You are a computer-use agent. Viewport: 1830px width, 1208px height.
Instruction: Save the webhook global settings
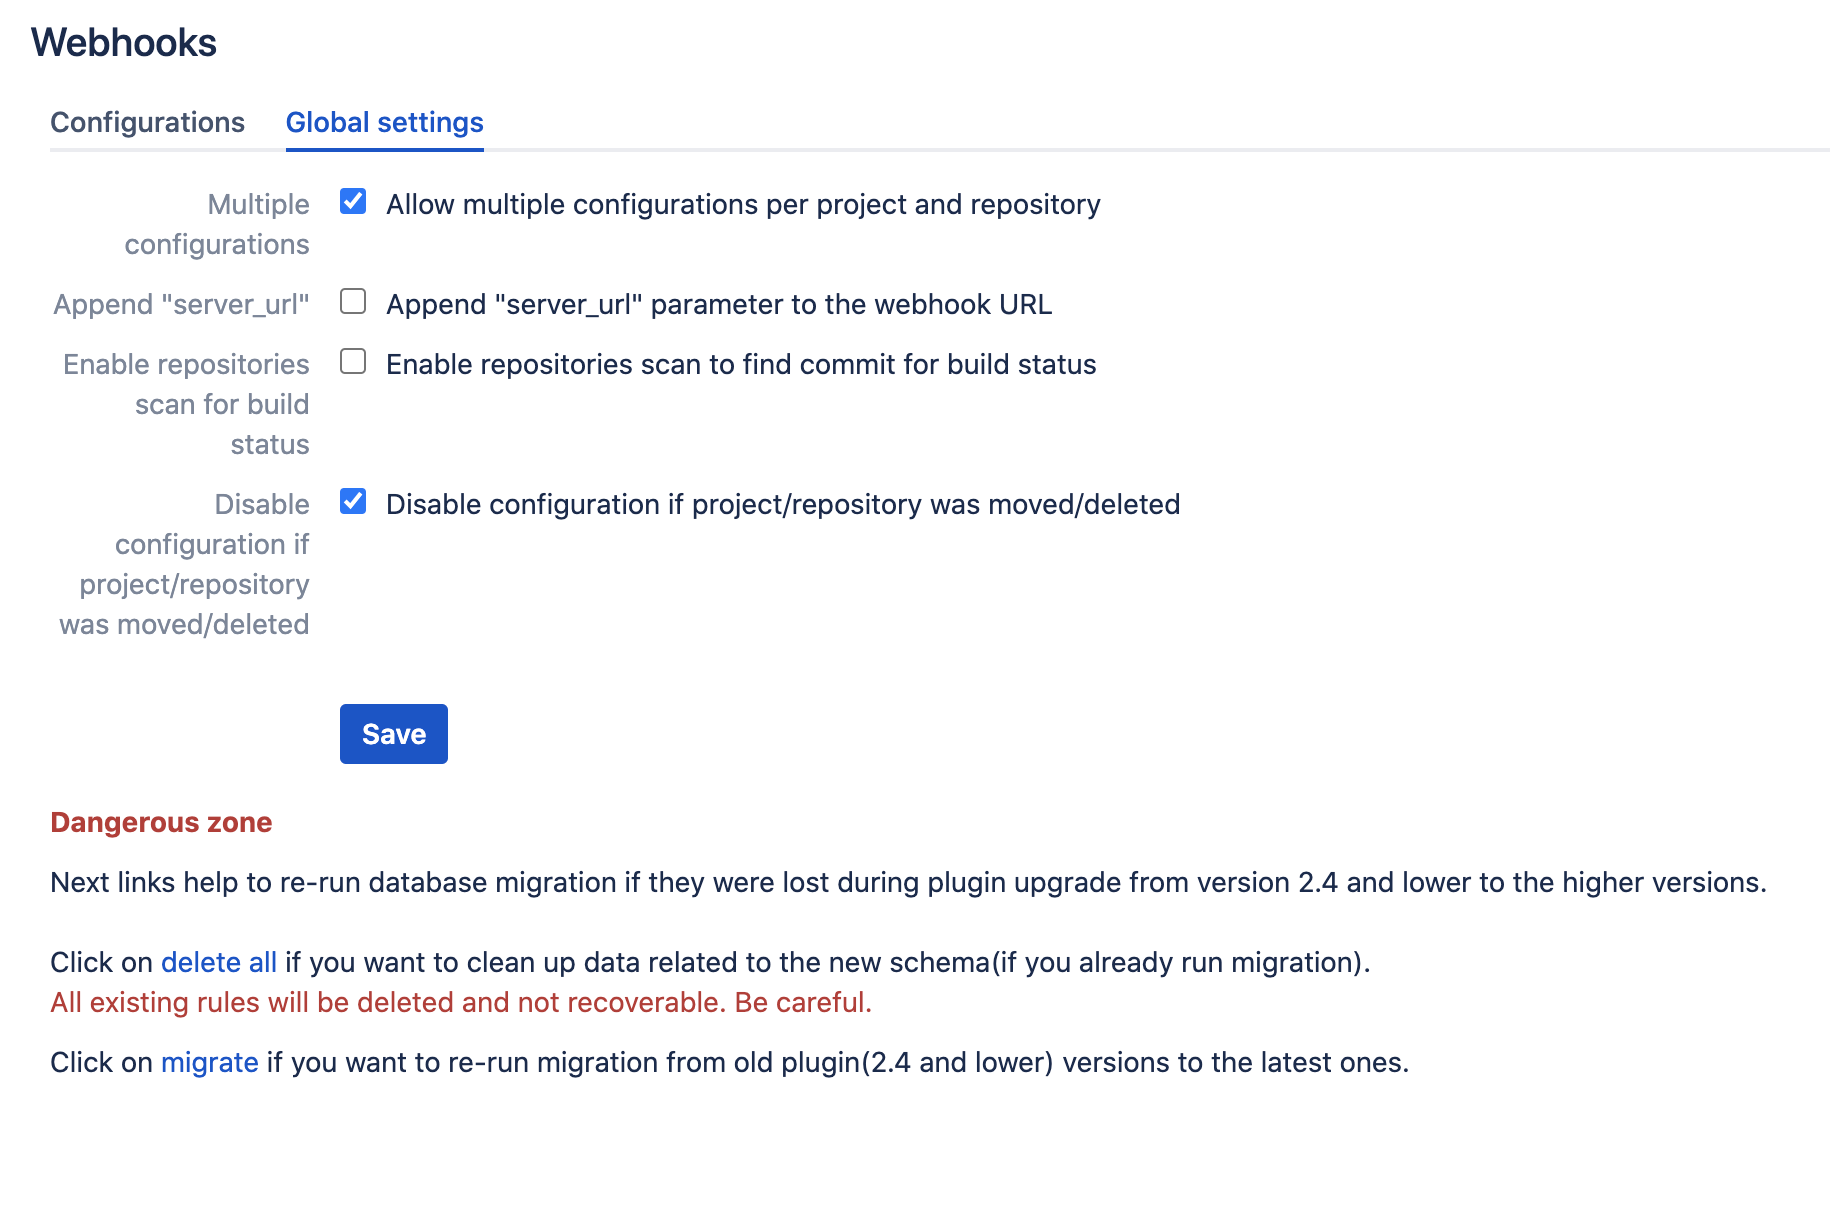393,733
